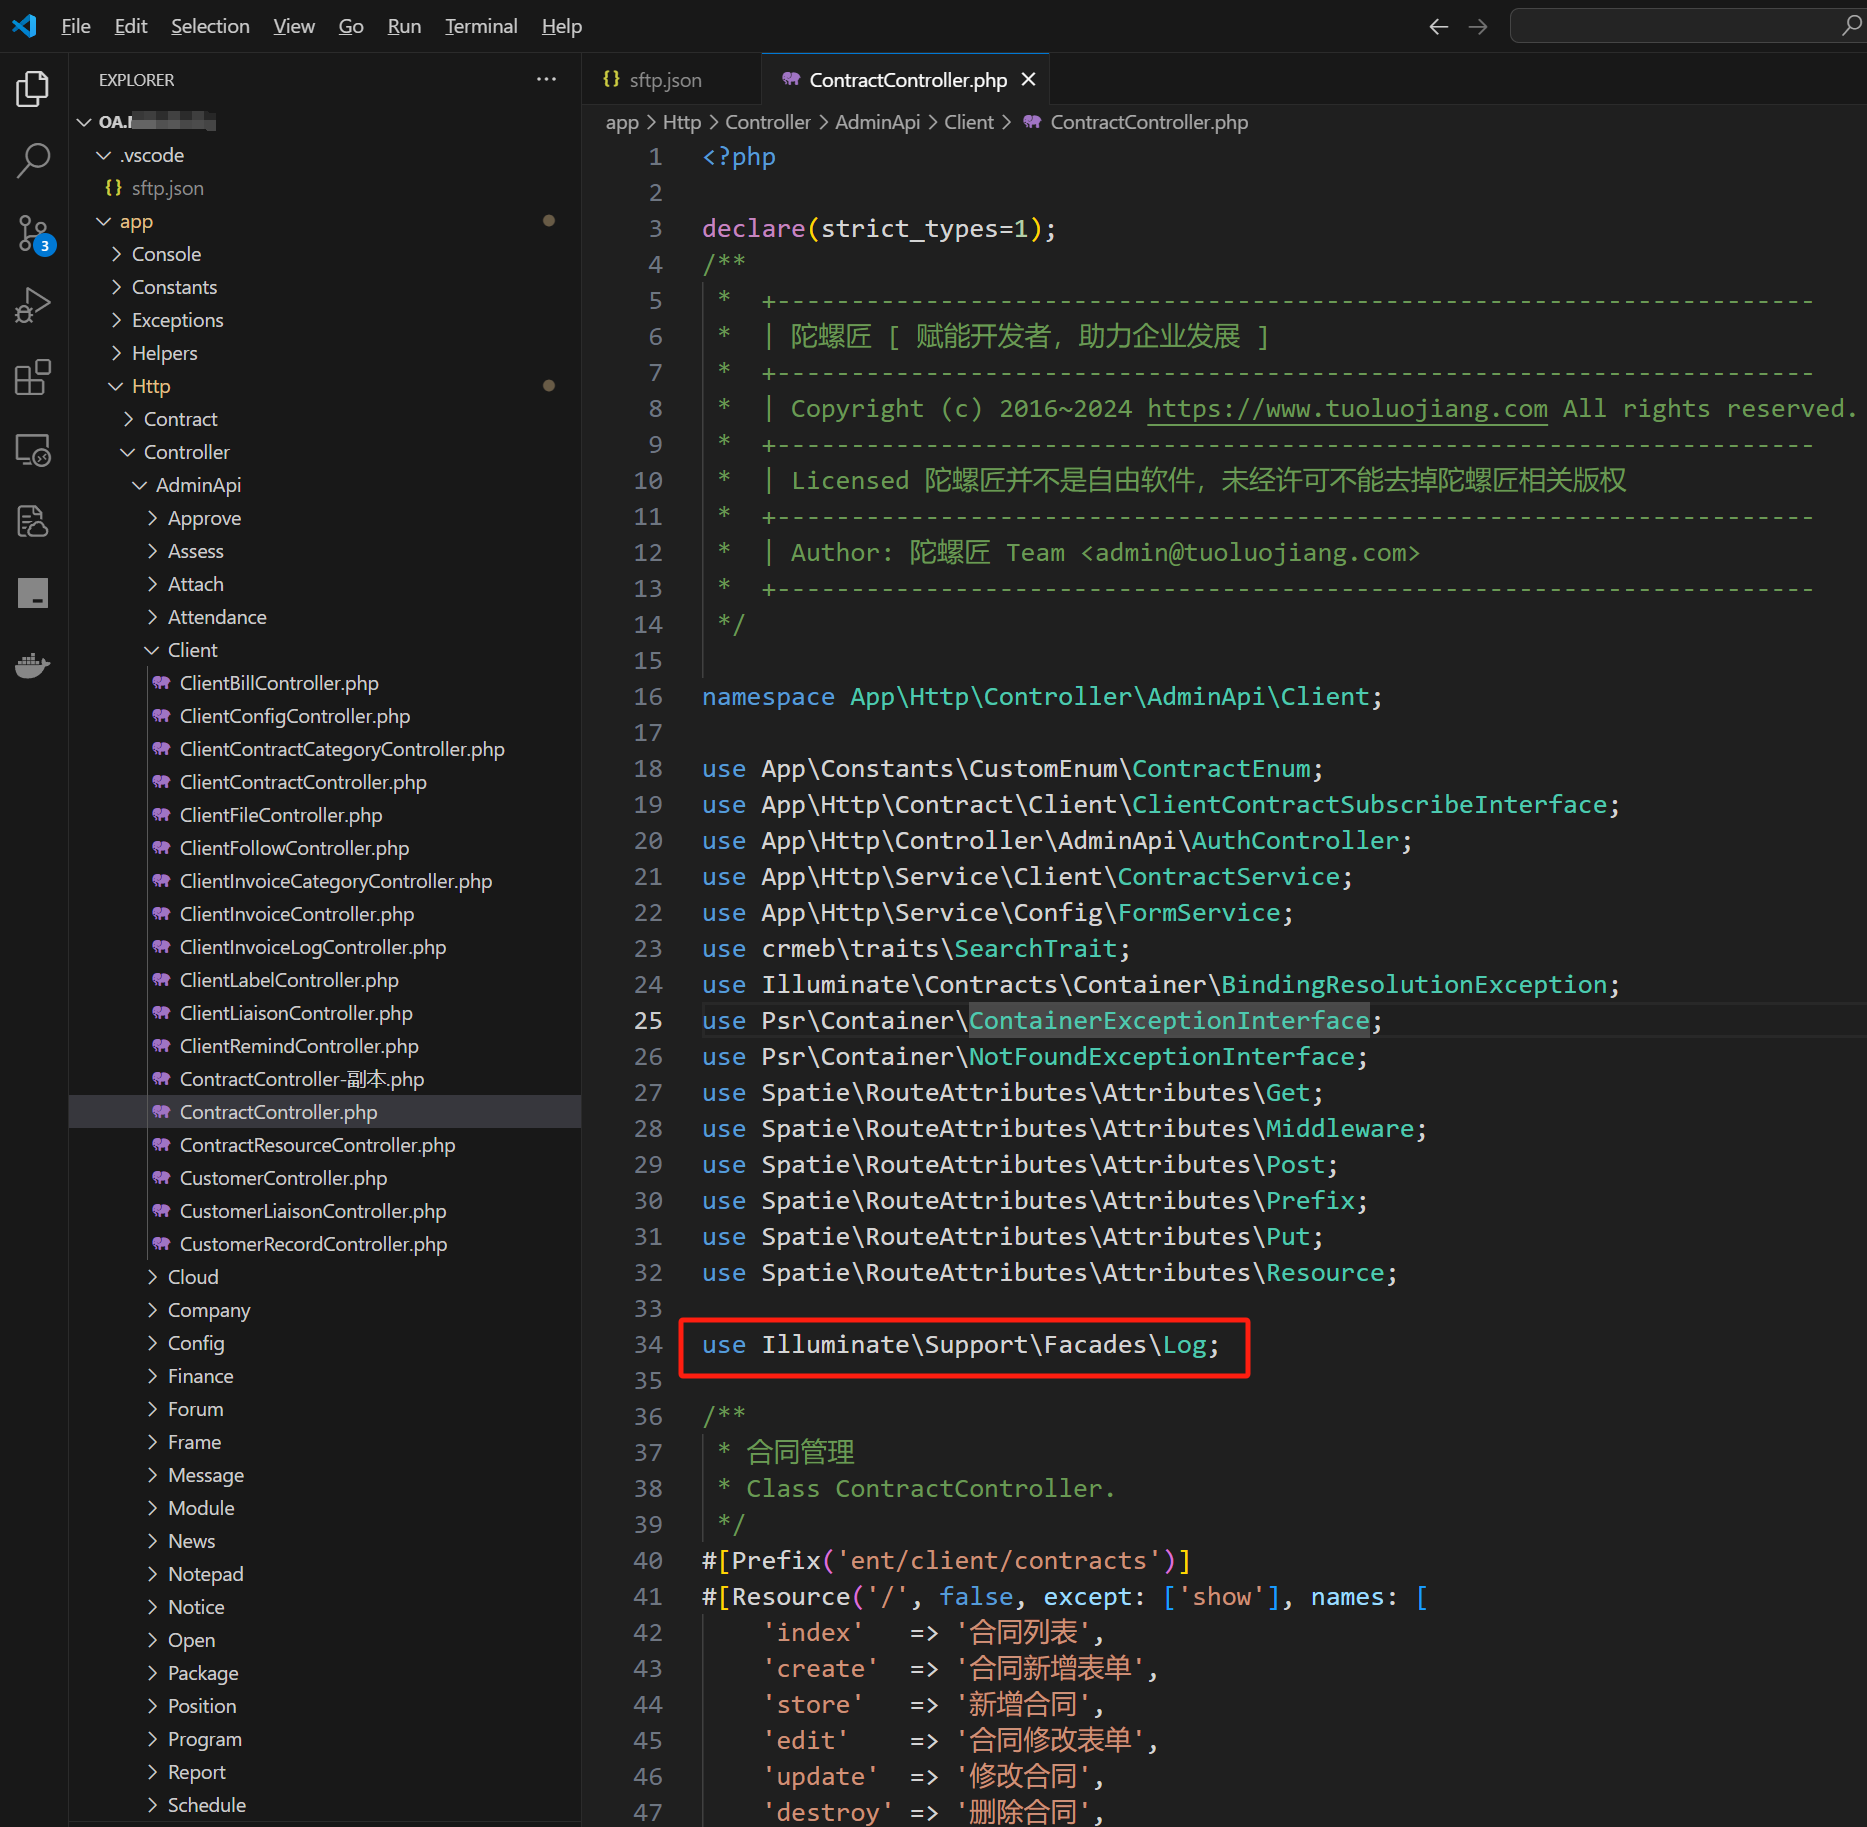Click the AdminApi breadcrumb segment
The width and height of the screenshot is (1867, 1827).
pyautogui.click(x=877, y=122)
